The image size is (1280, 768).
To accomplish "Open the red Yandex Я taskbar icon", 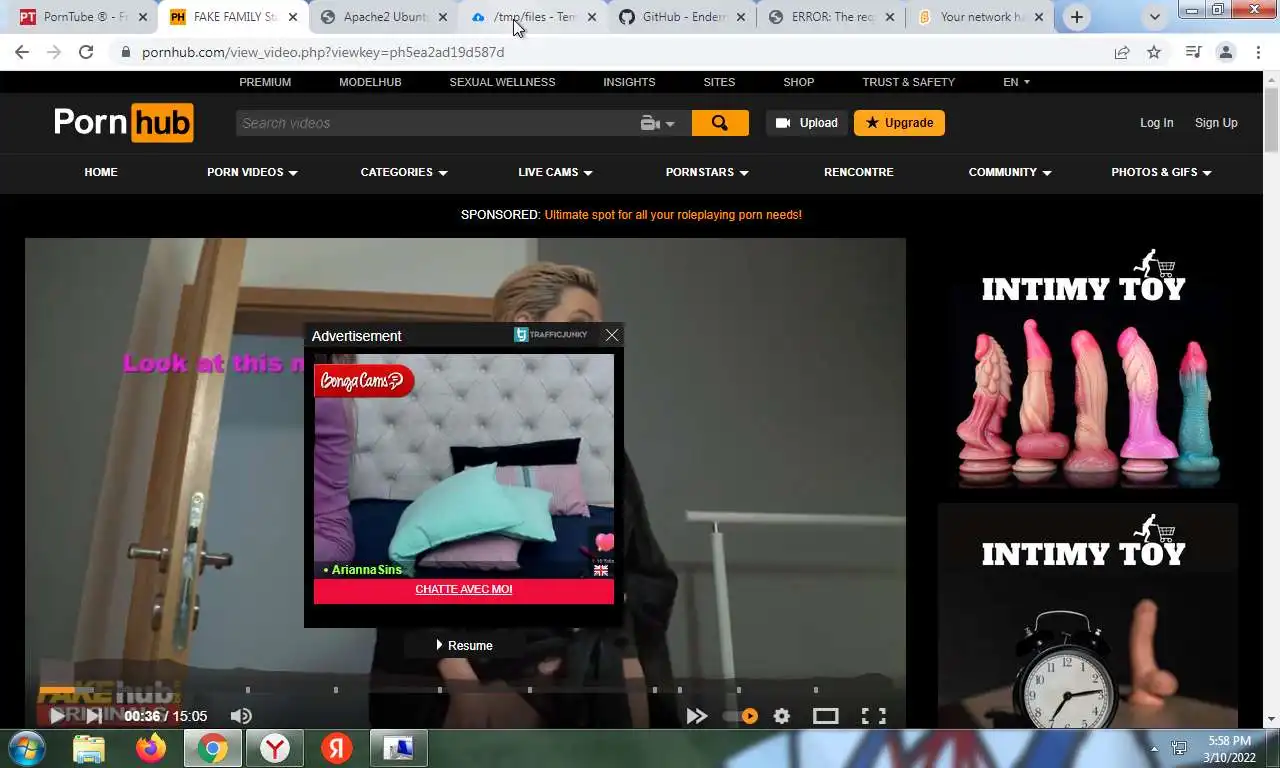I will click(336, 748).
